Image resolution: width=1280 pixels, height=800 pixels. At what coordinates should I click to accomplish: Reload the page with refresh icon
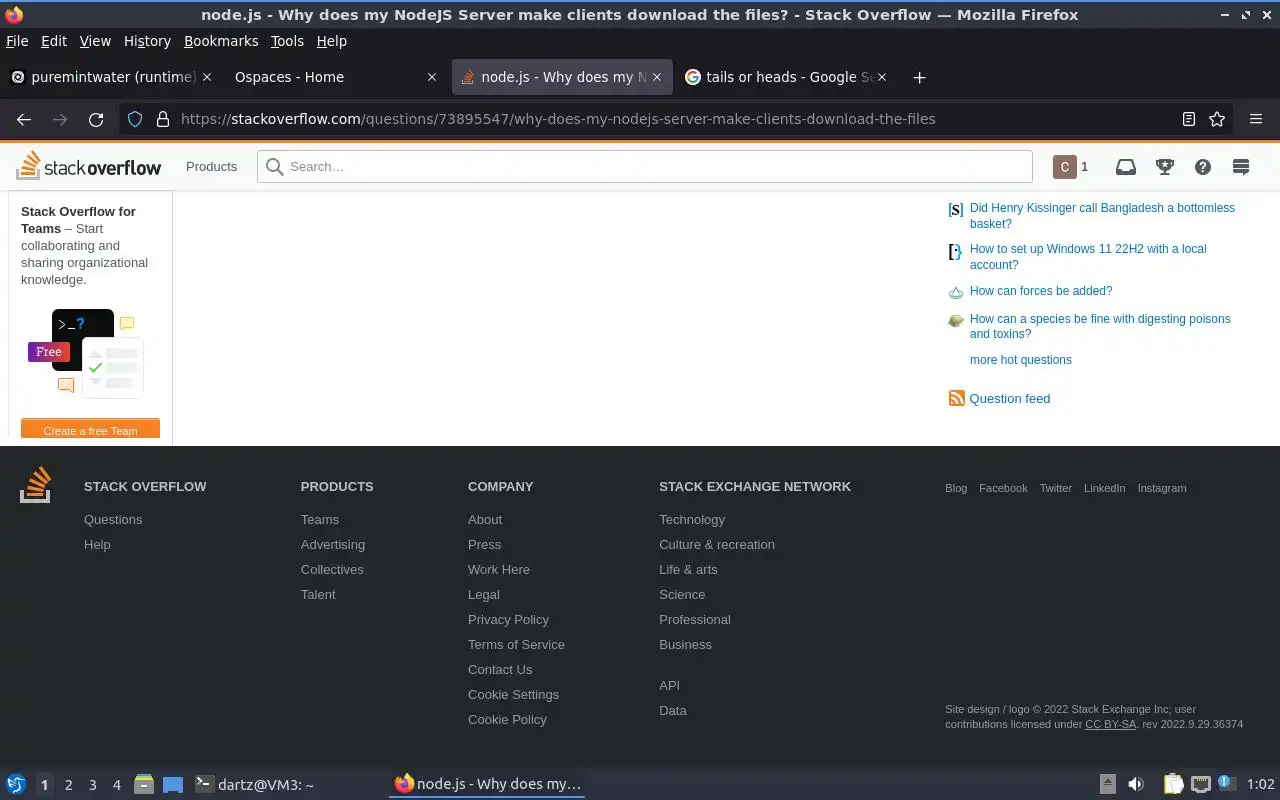tap(96, 119)
